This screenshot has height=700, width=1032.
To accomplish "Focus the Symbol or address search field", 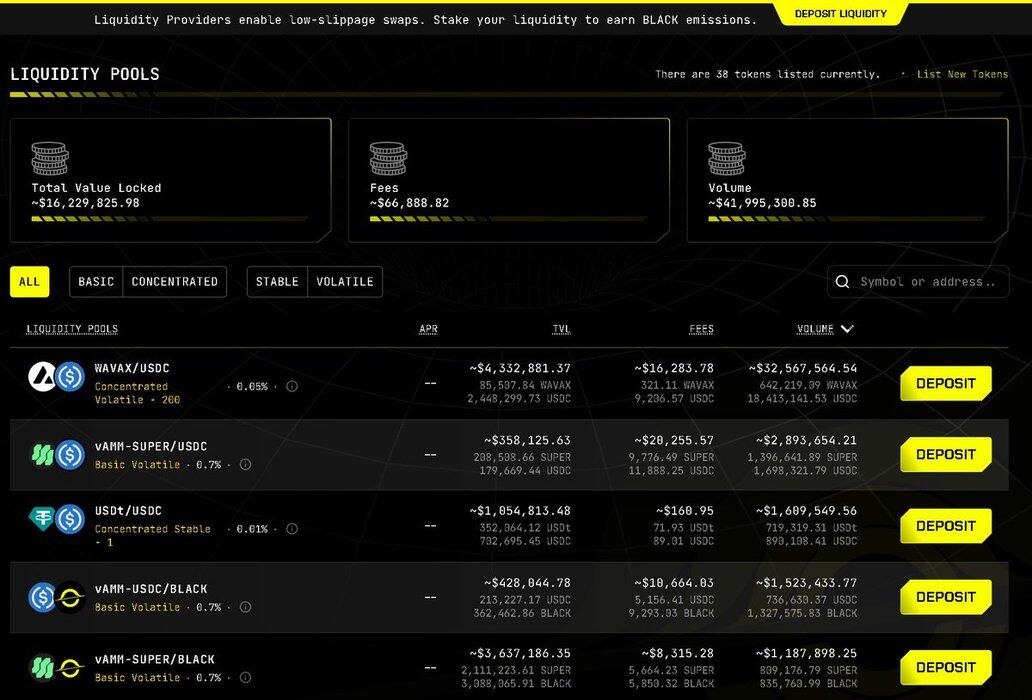I will [x=928, y=282].
